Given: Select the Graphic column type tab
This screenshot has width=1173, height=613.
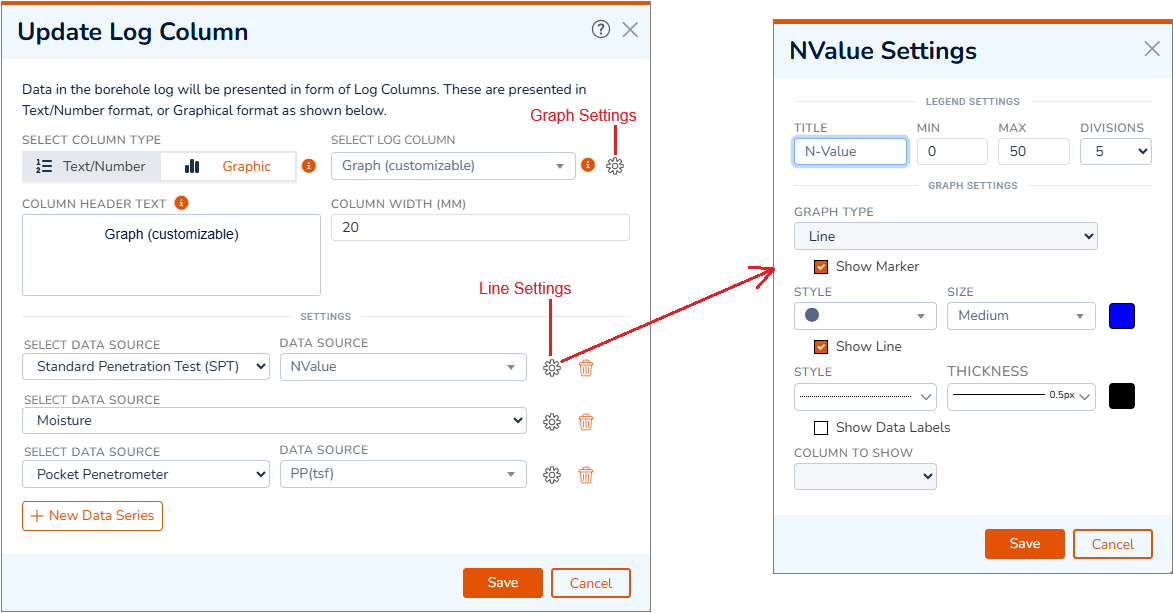Looking at the screenshot, I should [229, 166].
